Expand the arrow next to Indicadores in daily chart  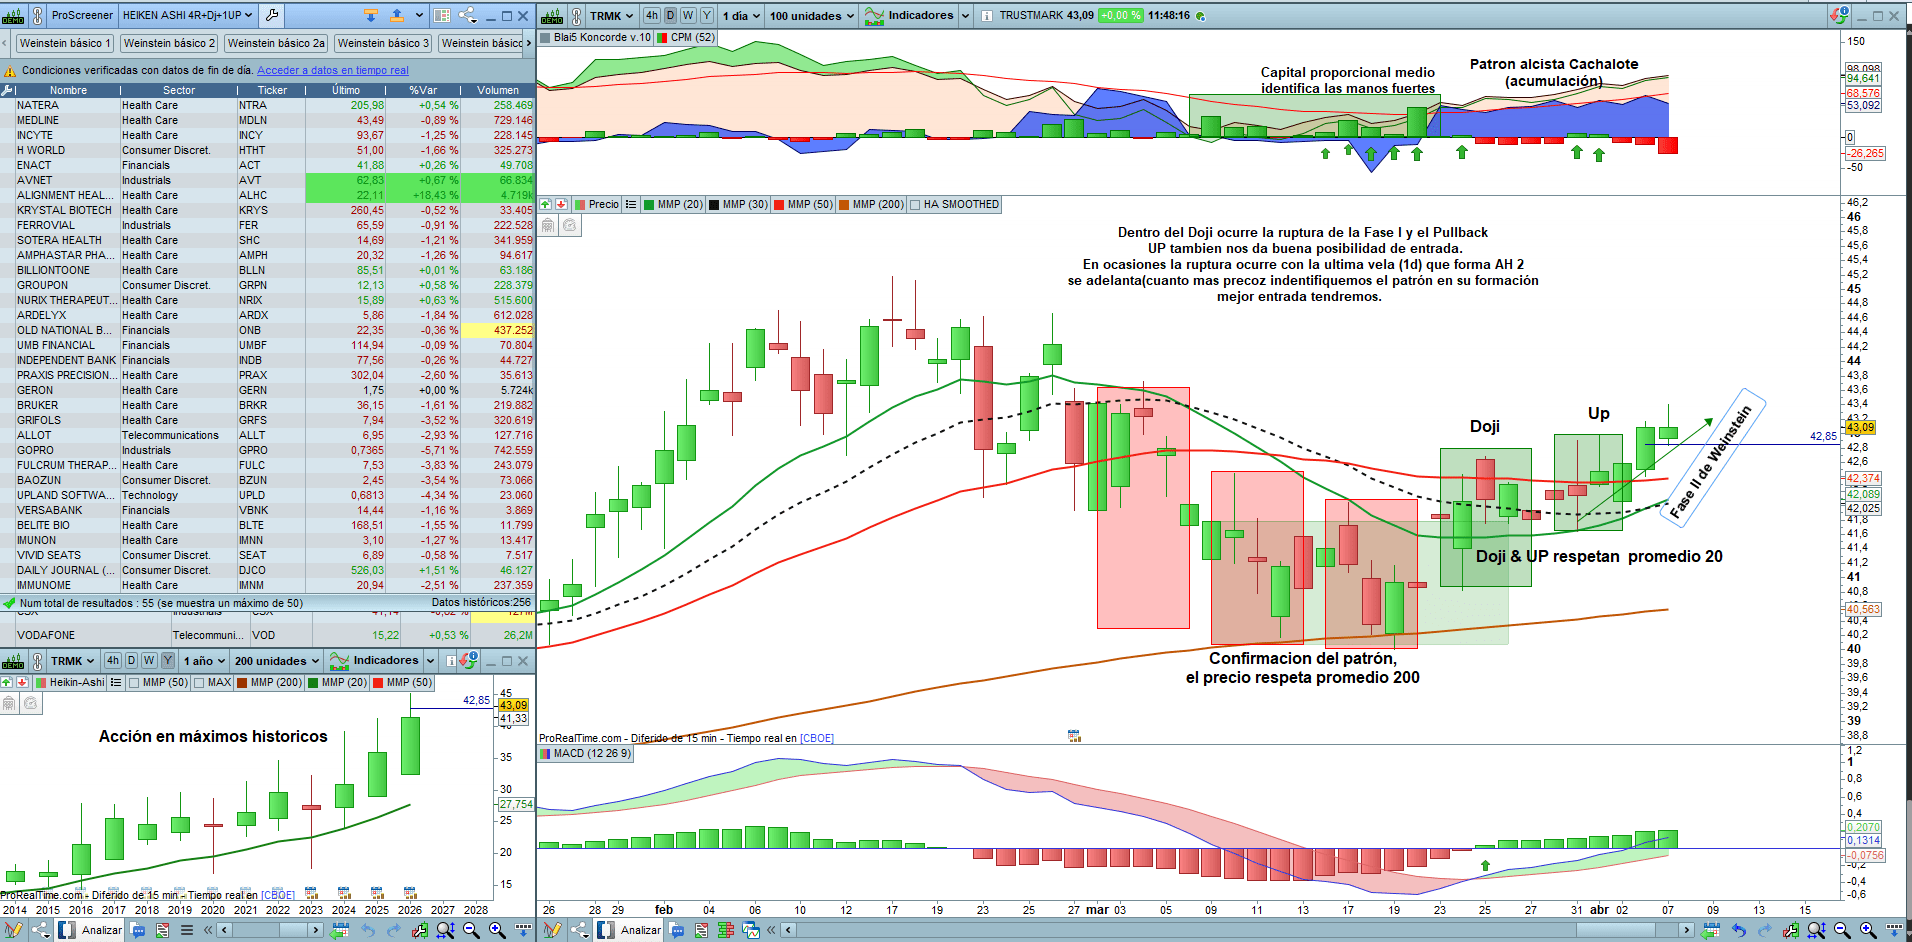965,15
